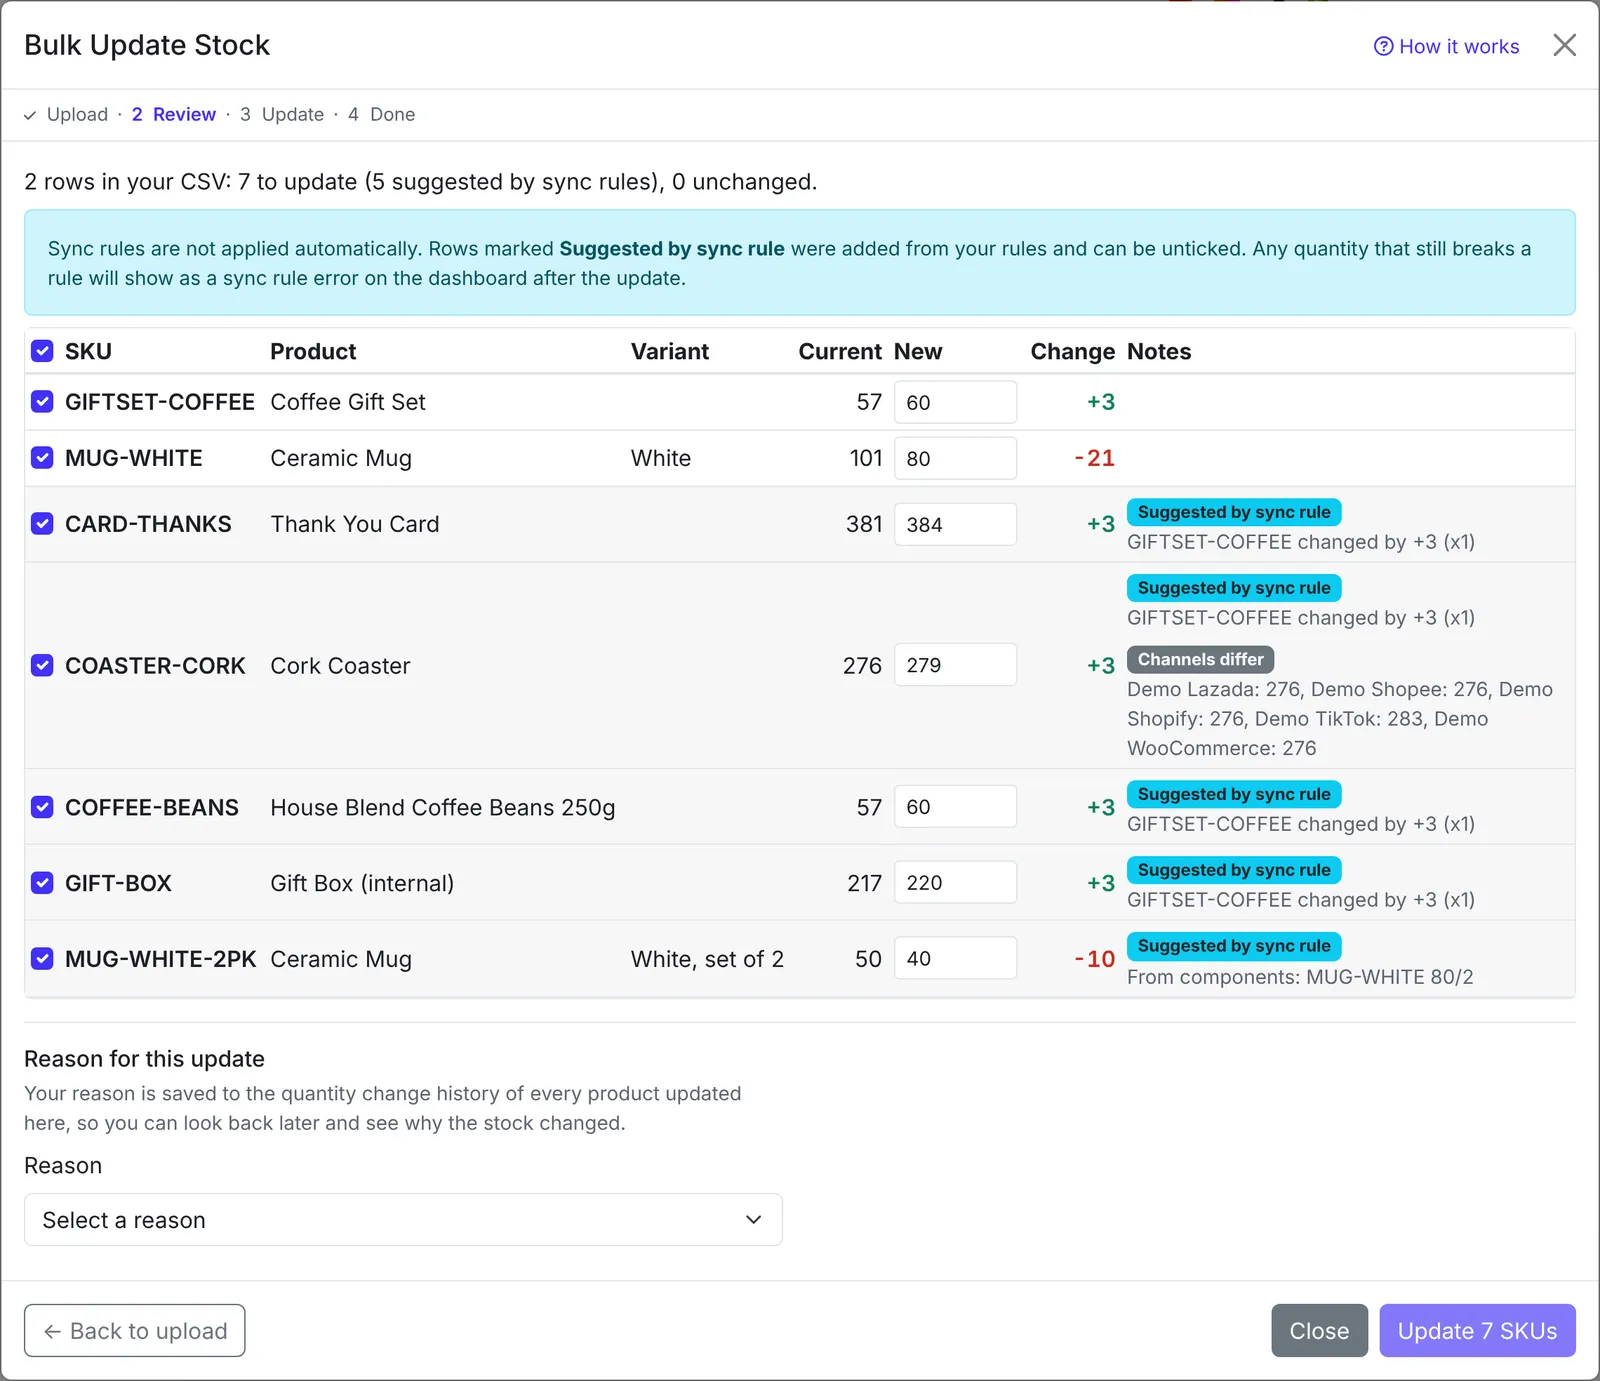Click the White, set of 2 variant text
1600x1381 pixels.
707,959
